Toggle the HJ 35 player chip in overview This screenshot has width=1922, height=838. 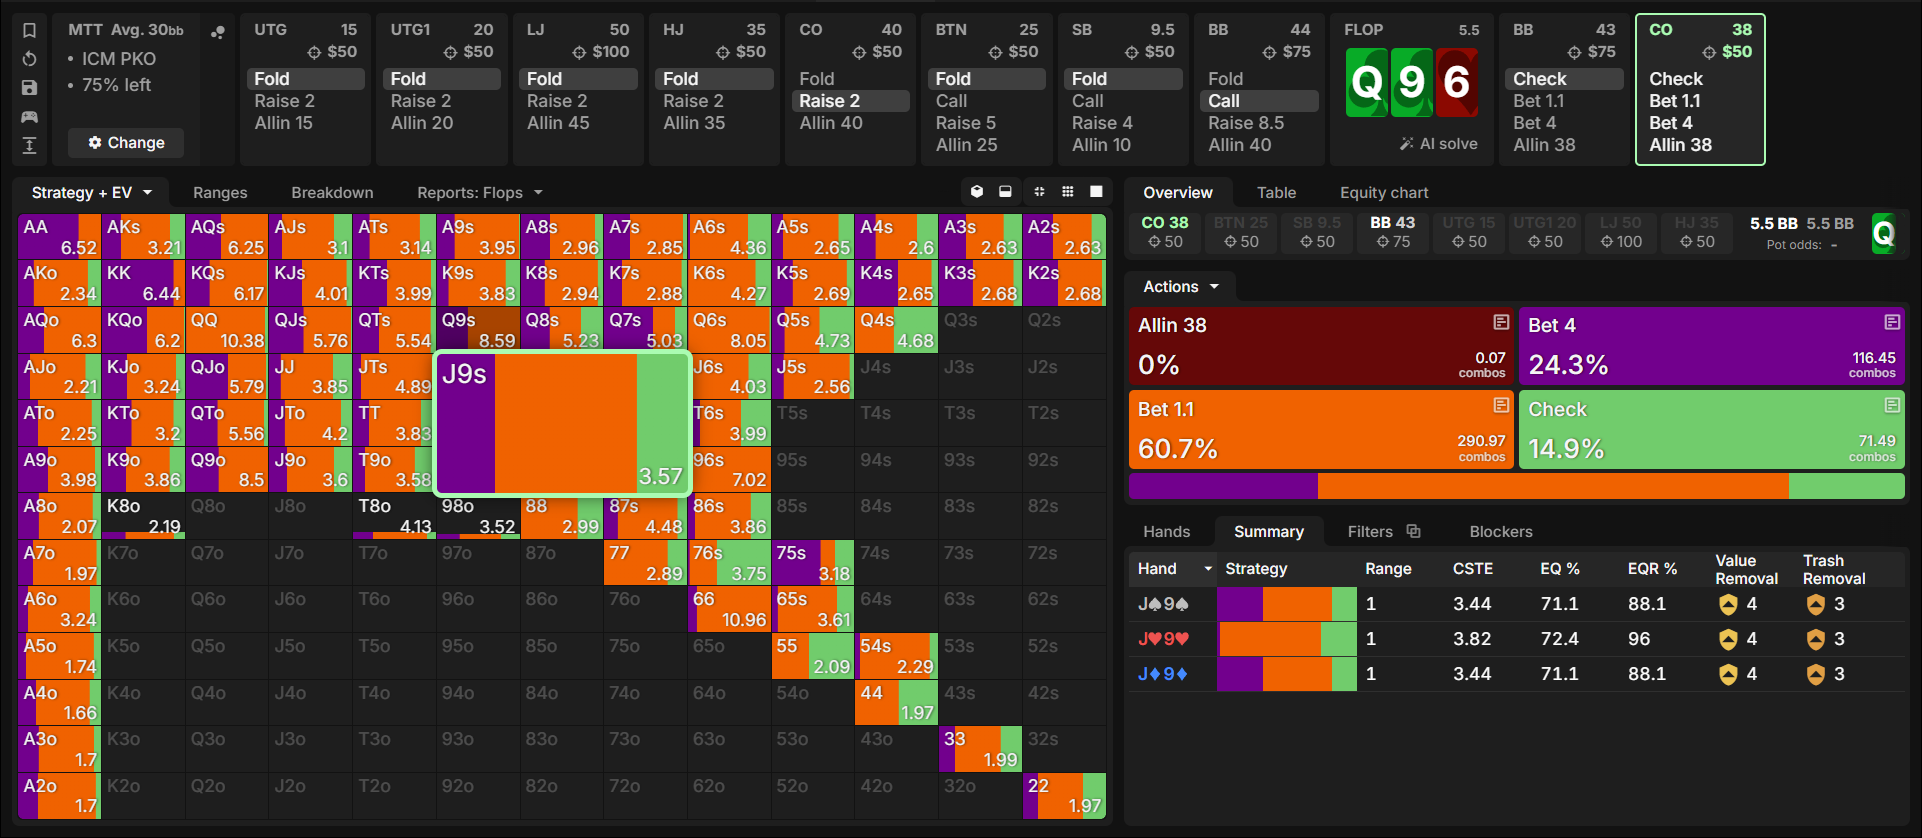[x=1697, y=232]
